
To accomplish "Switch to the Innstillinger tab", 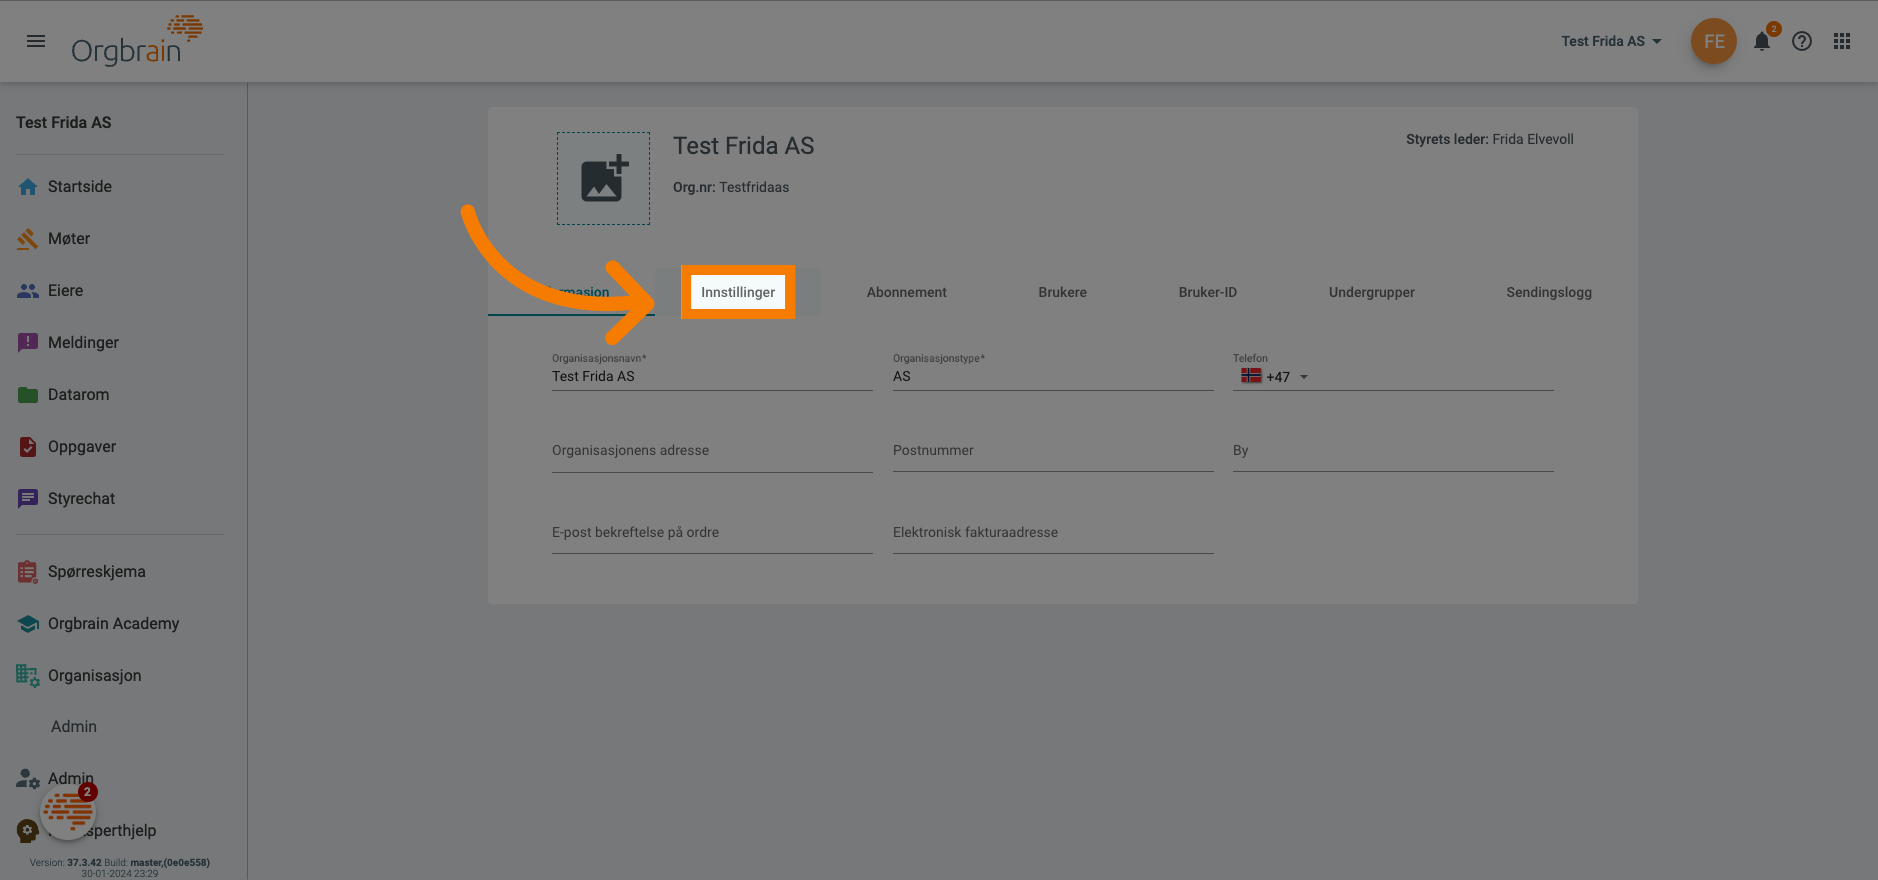I will (x=738, y=292).
